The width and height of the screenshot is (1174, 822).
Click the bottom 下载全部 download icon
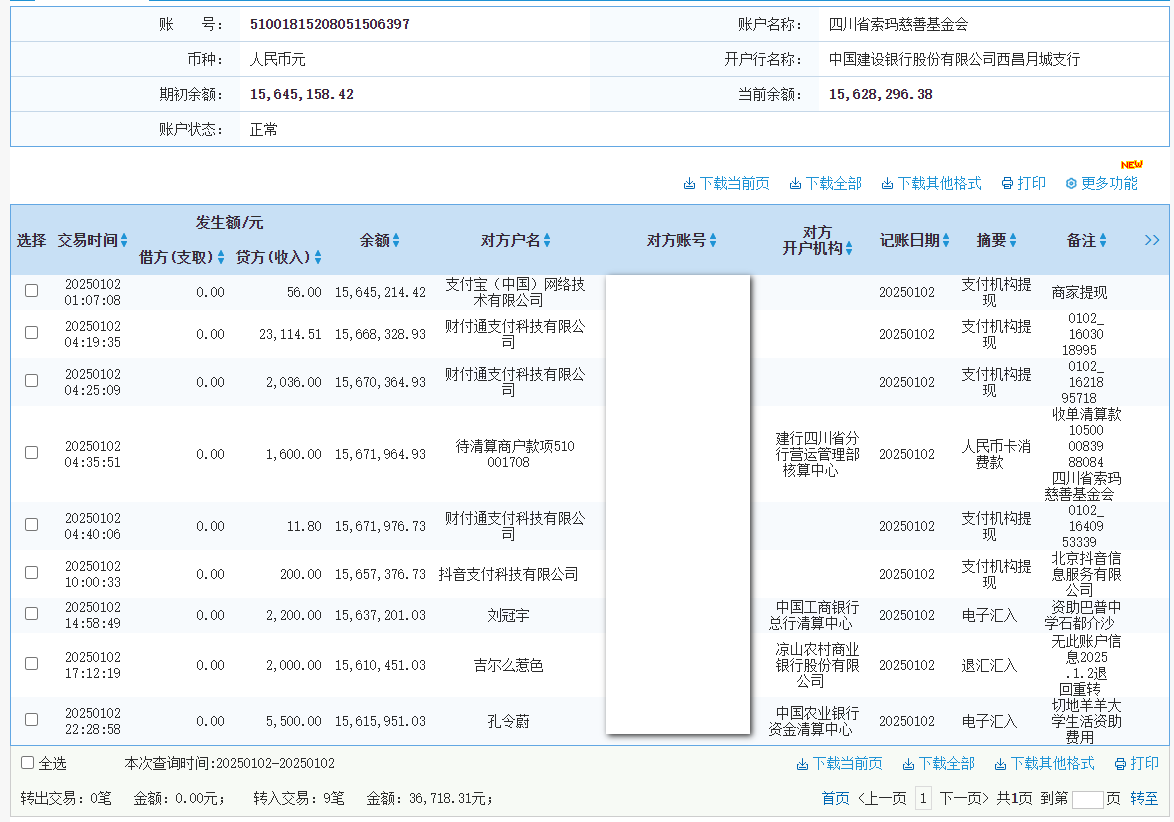(908, 764)
